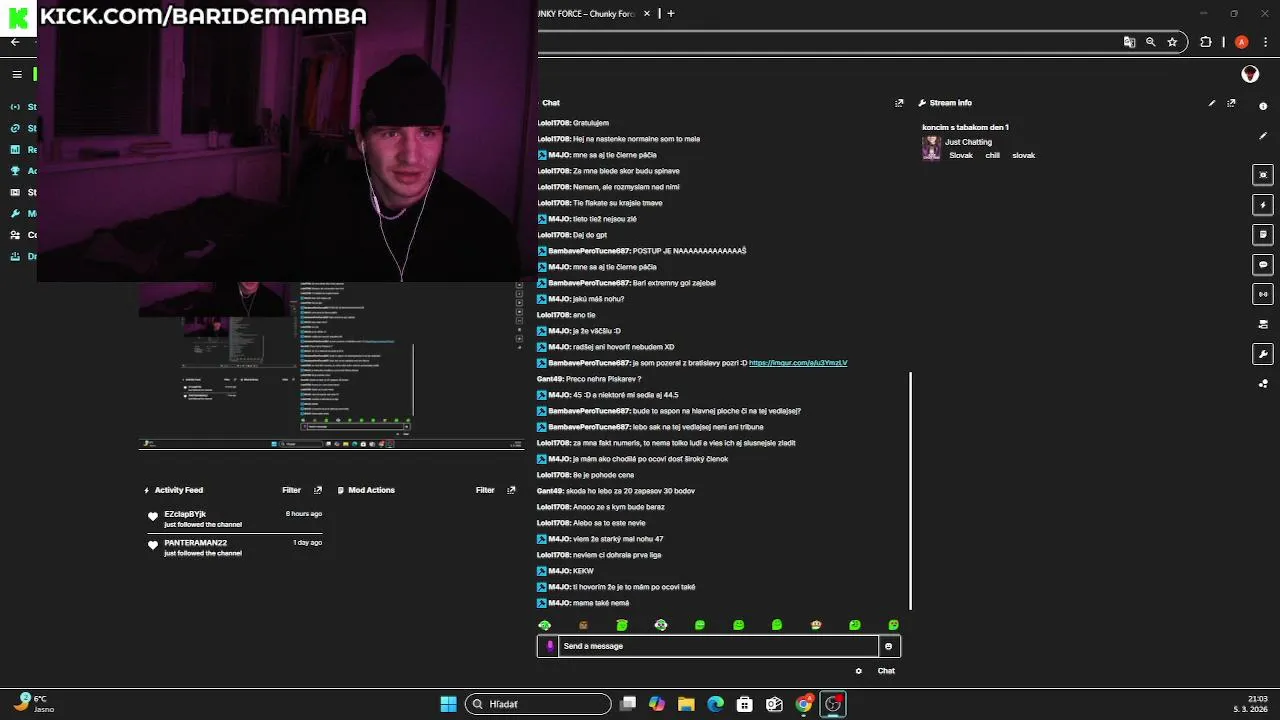Select the monkey face emote
Screen dimensions: 1280x720
[x=816, y=625]
